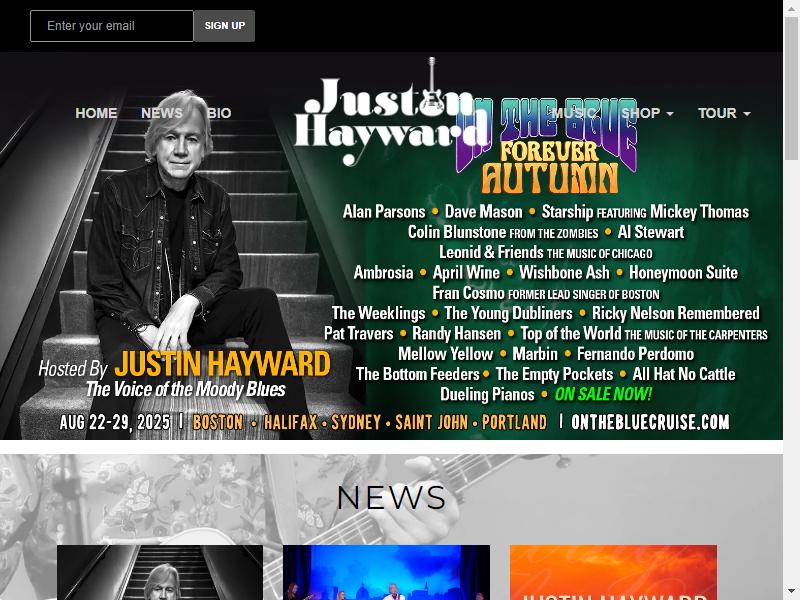Open the HOME menu item
Screen dimensions: 800x600
point(96,113)
